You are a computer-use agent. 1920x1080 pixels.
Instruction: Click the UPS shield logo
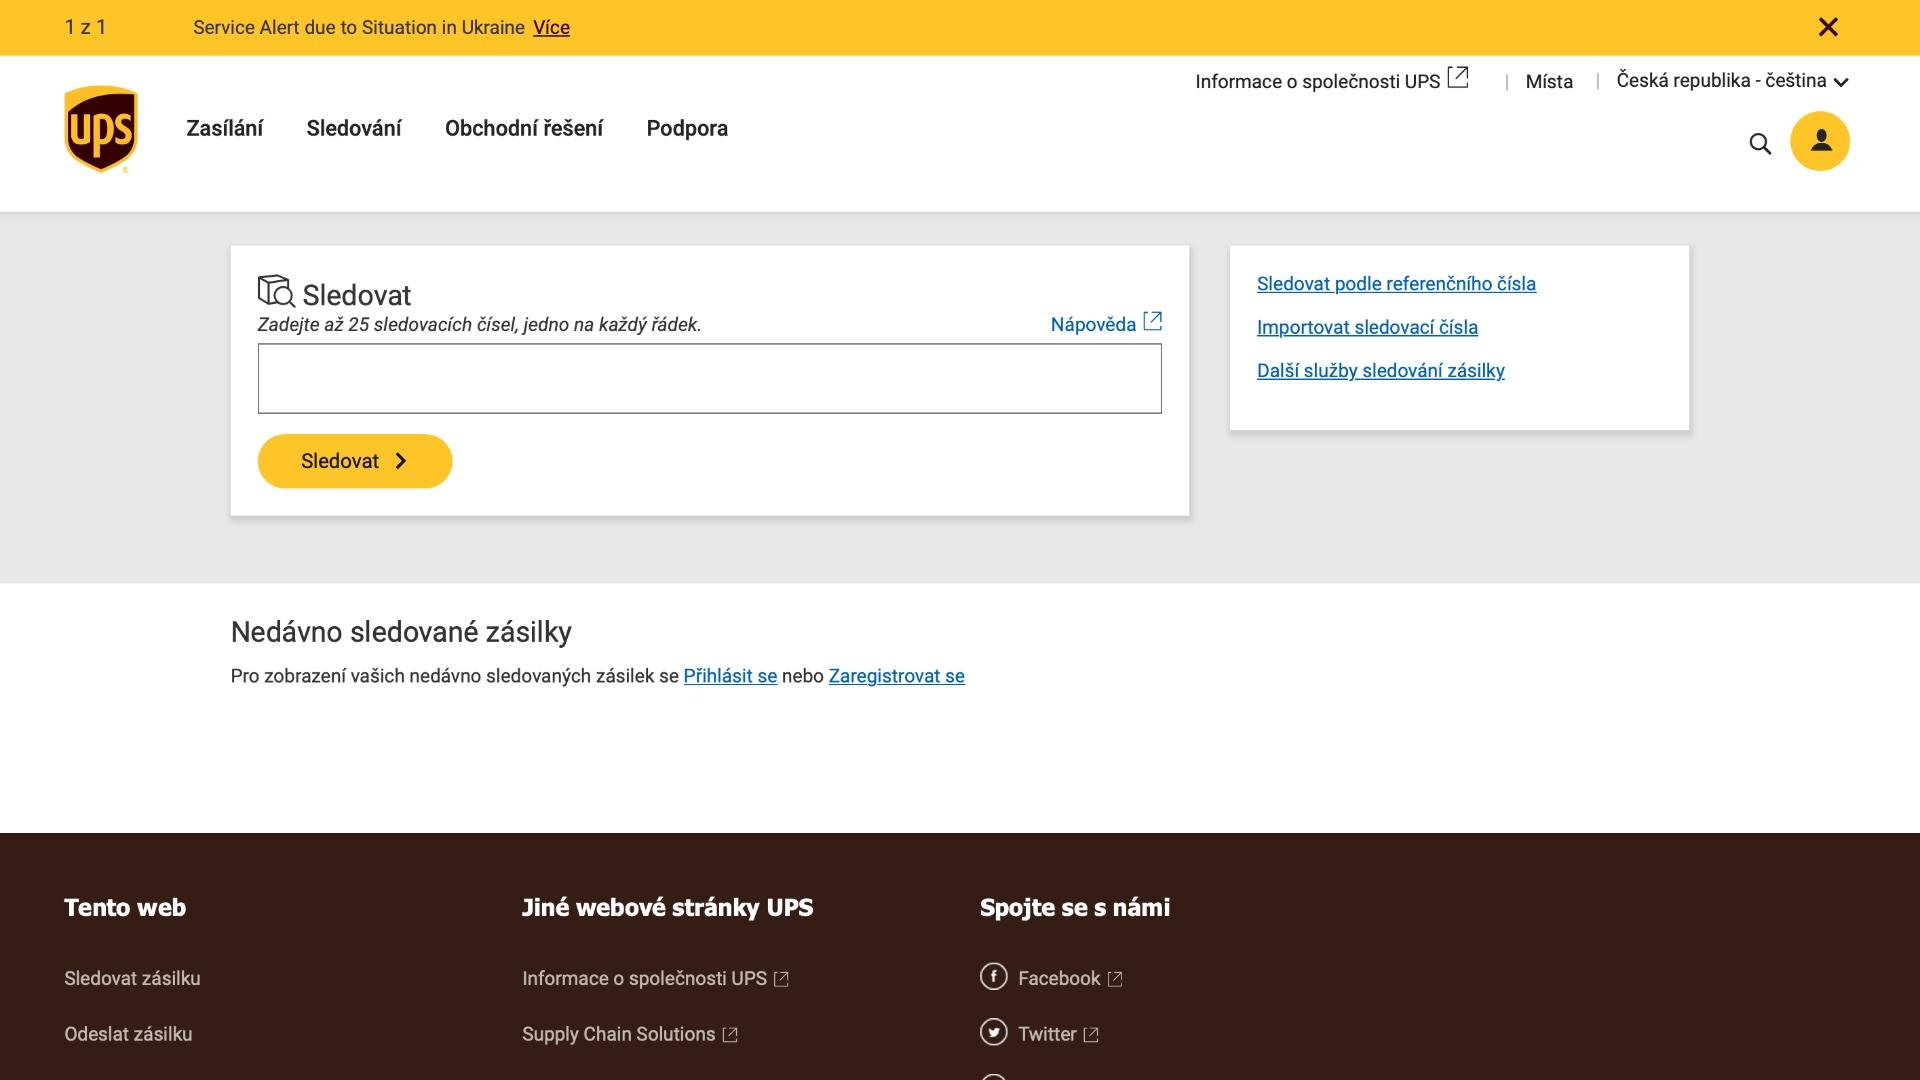[x=101, y=129]
